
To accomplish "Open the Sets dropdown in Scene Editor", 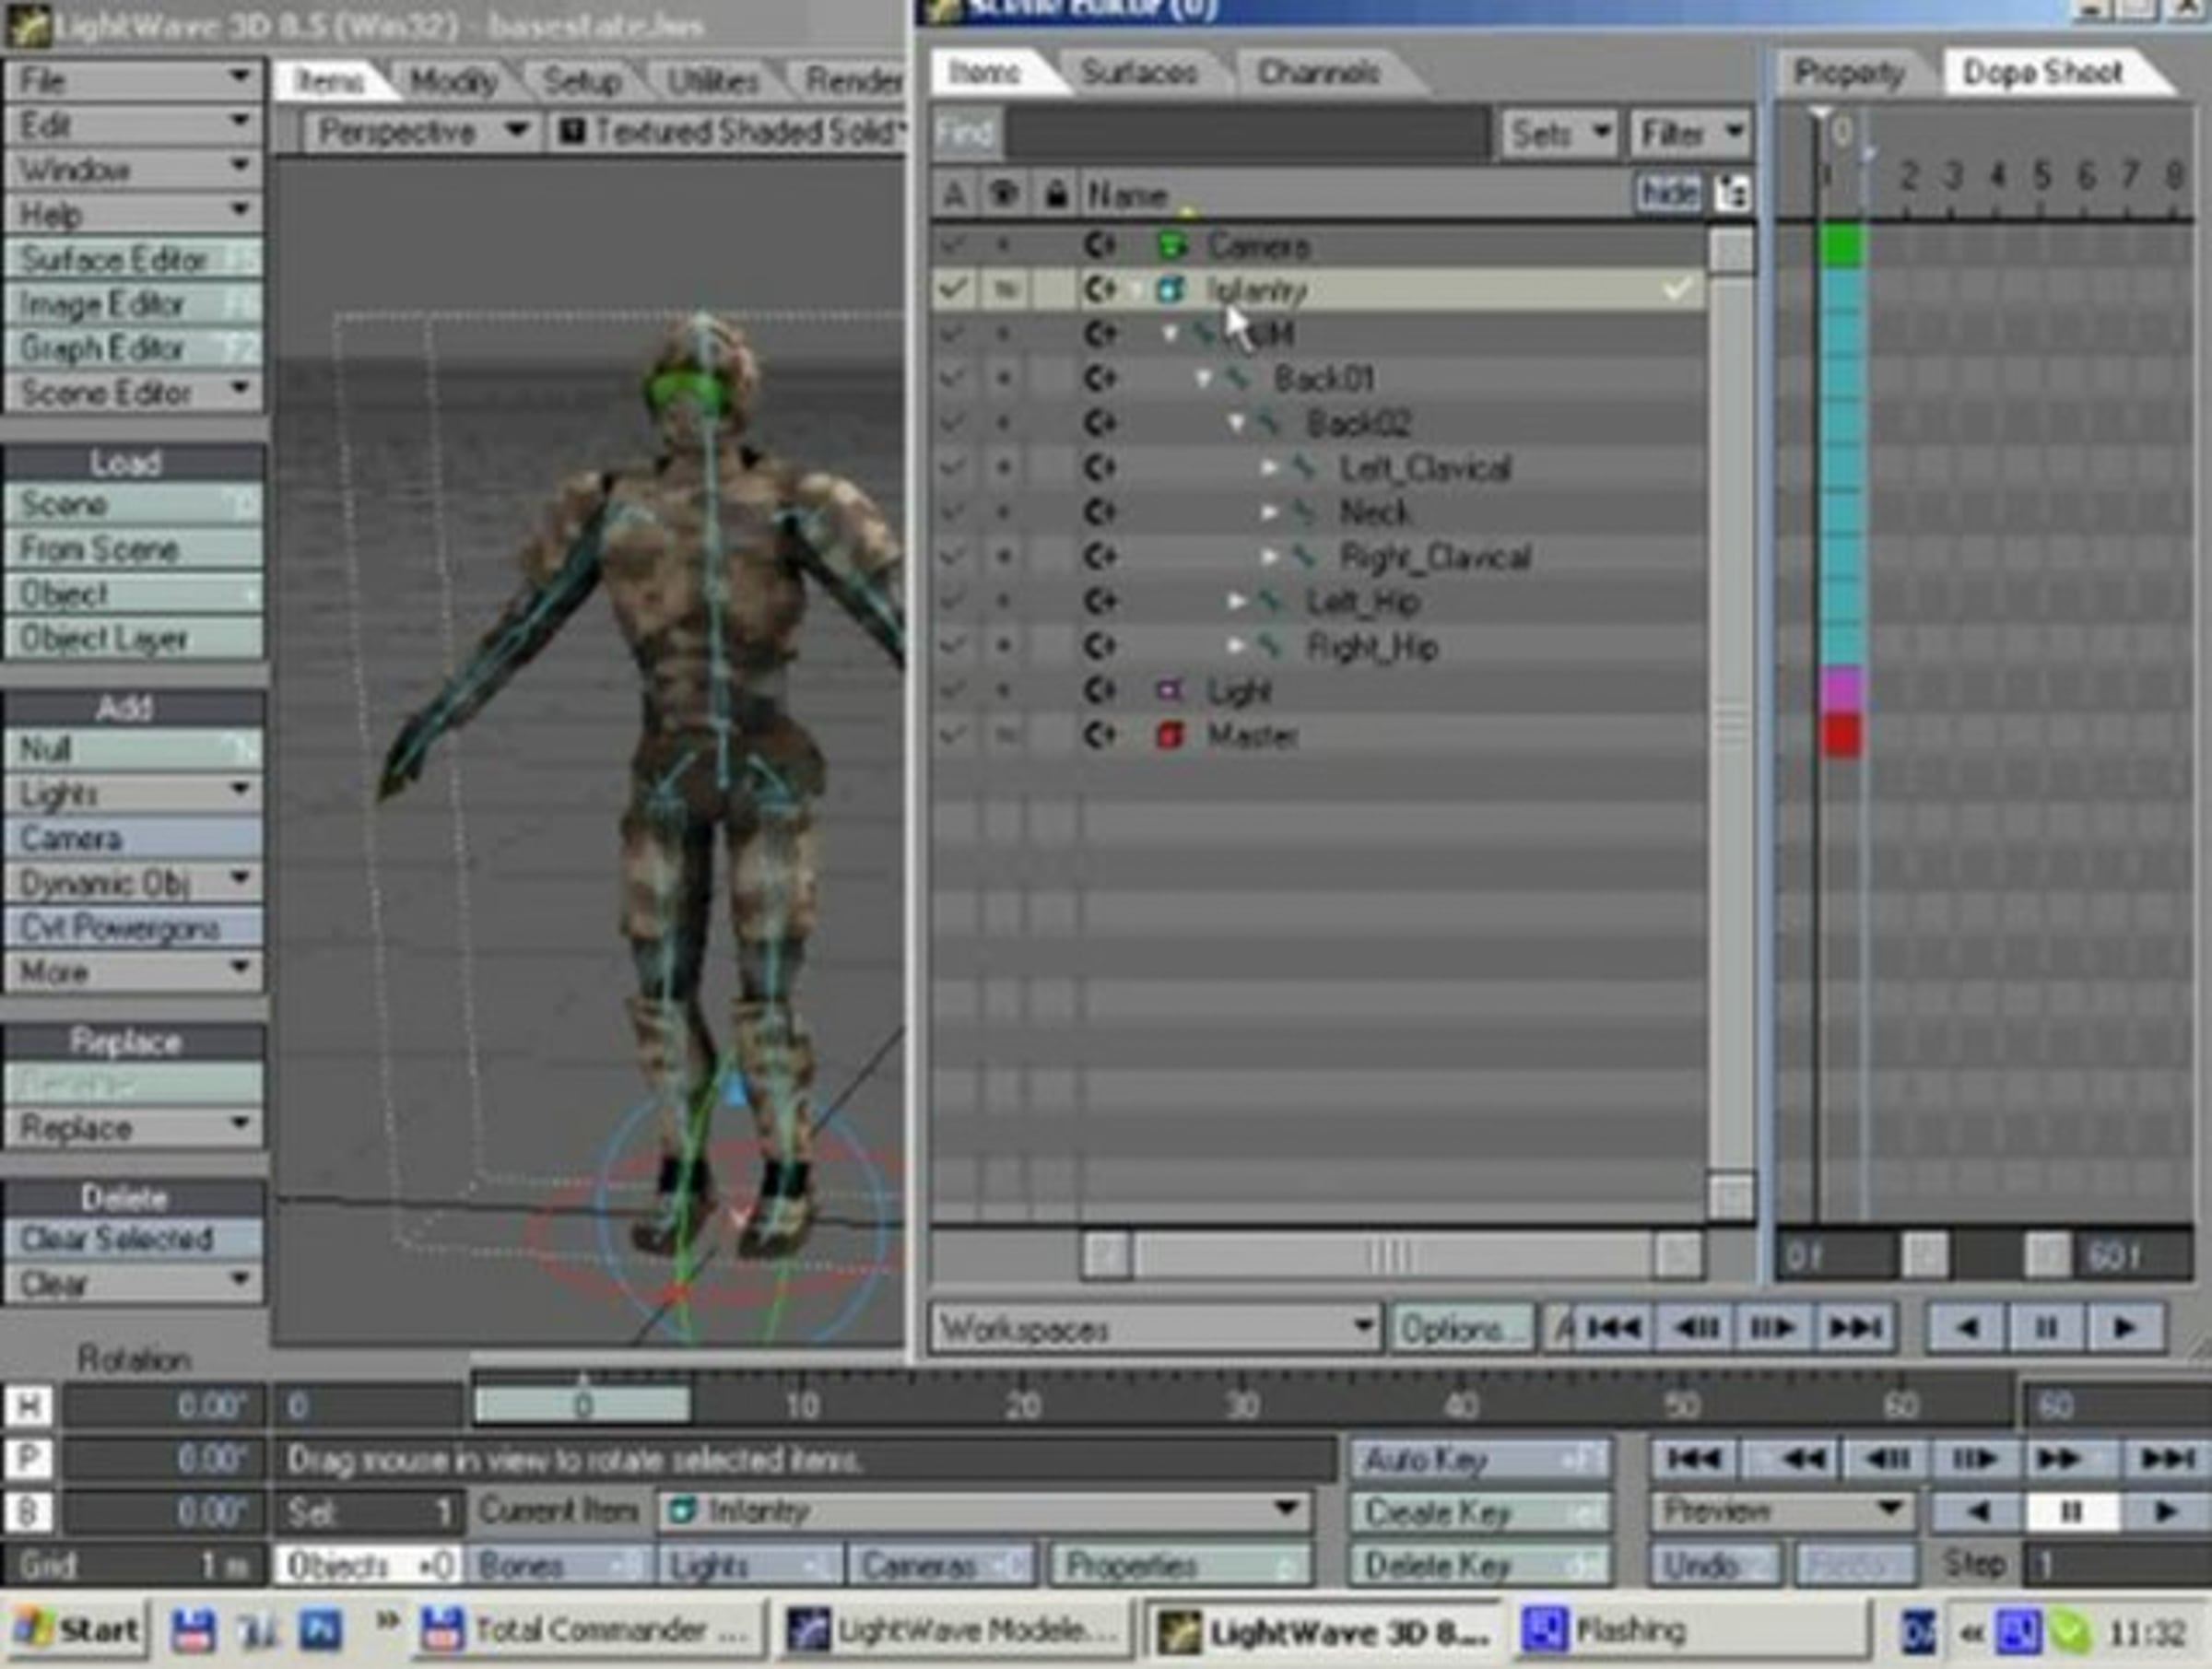I will tap(1559, 133).
